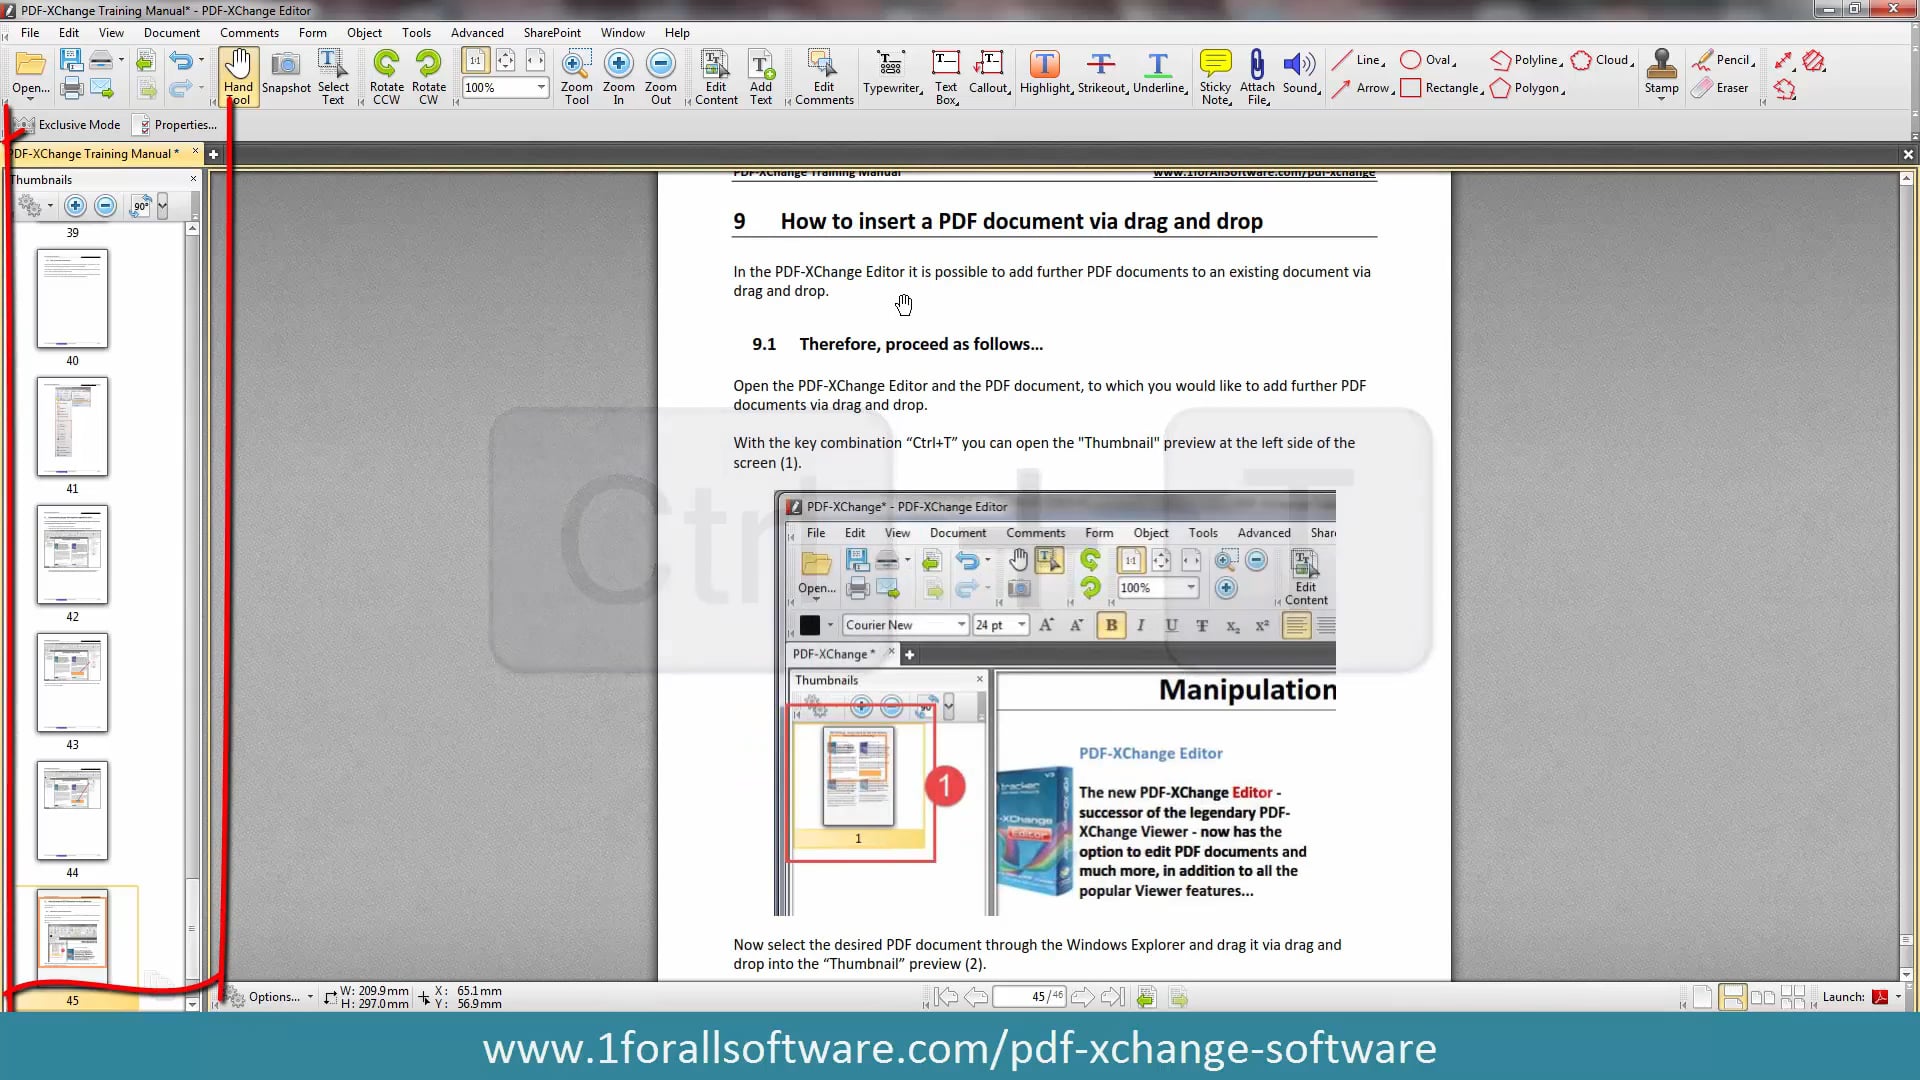
Task: Click the Add Thumbnails button
Action: (75, 206)
